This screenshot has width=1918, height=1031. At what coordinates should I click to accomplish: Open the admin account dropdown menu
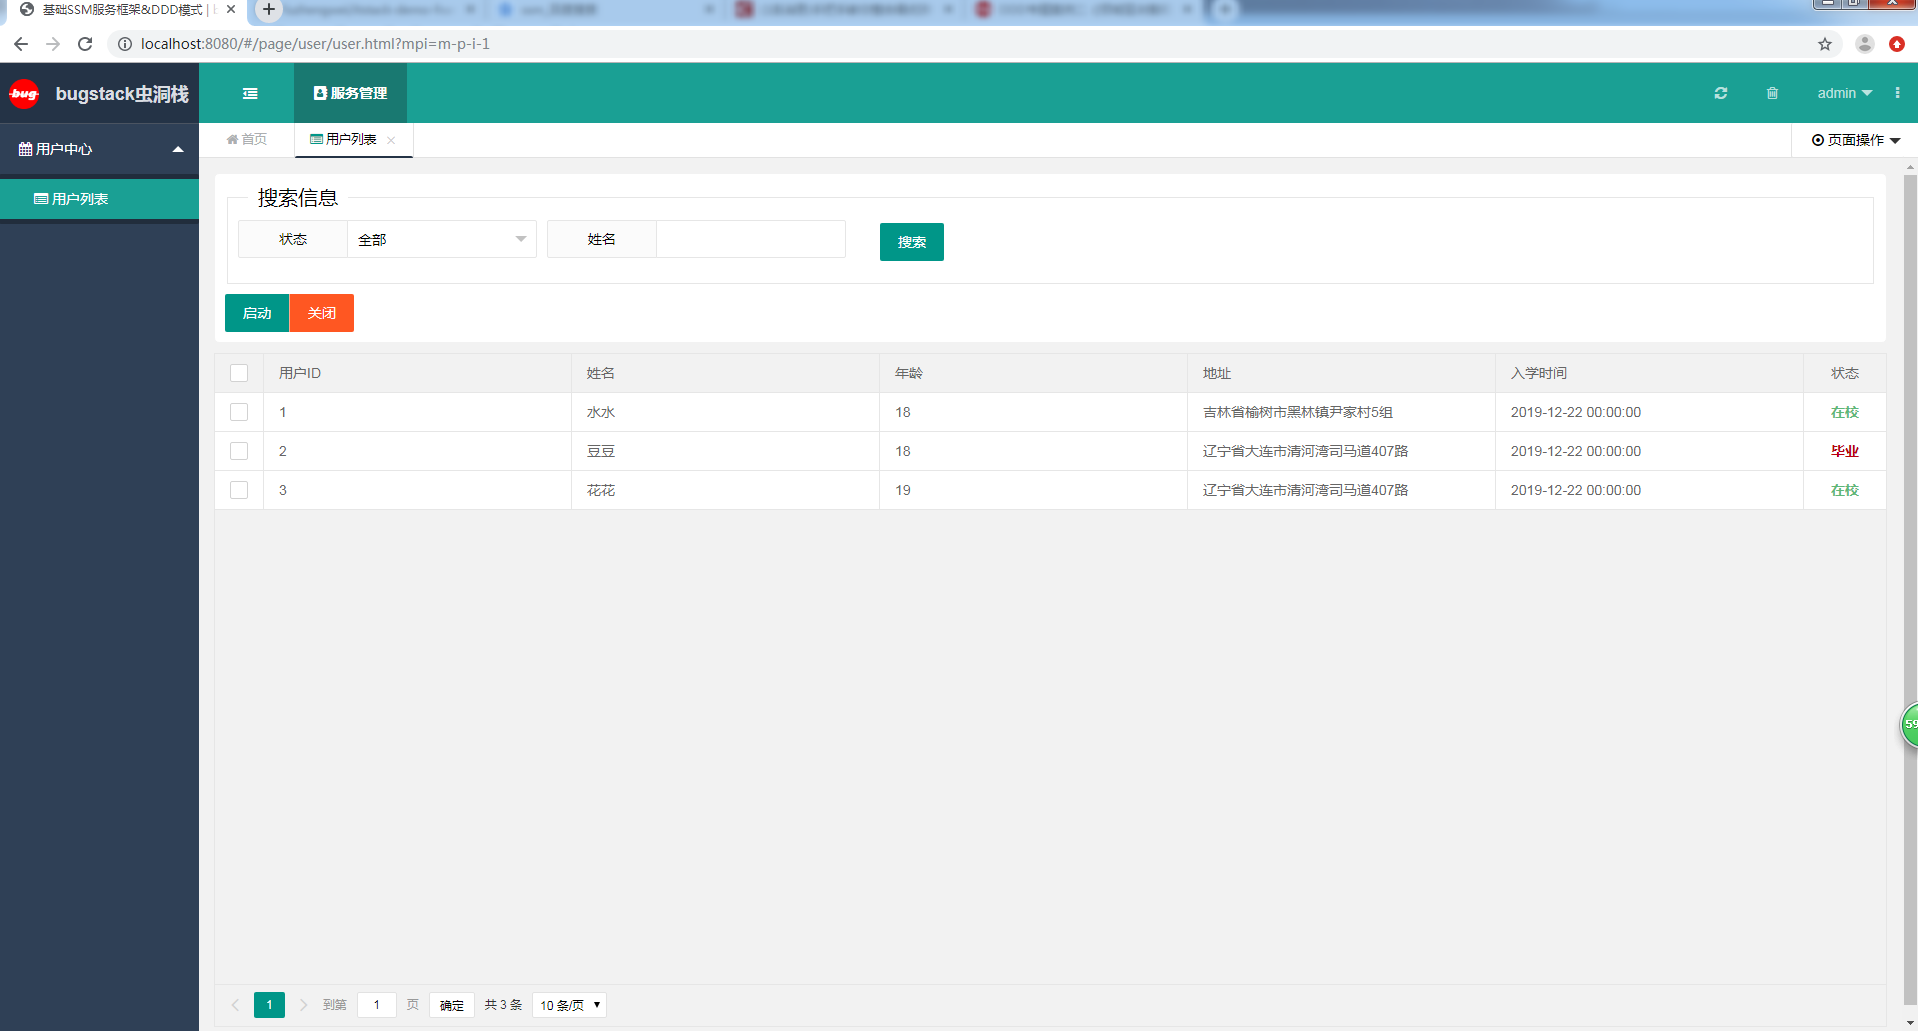tap(1843, 93)
